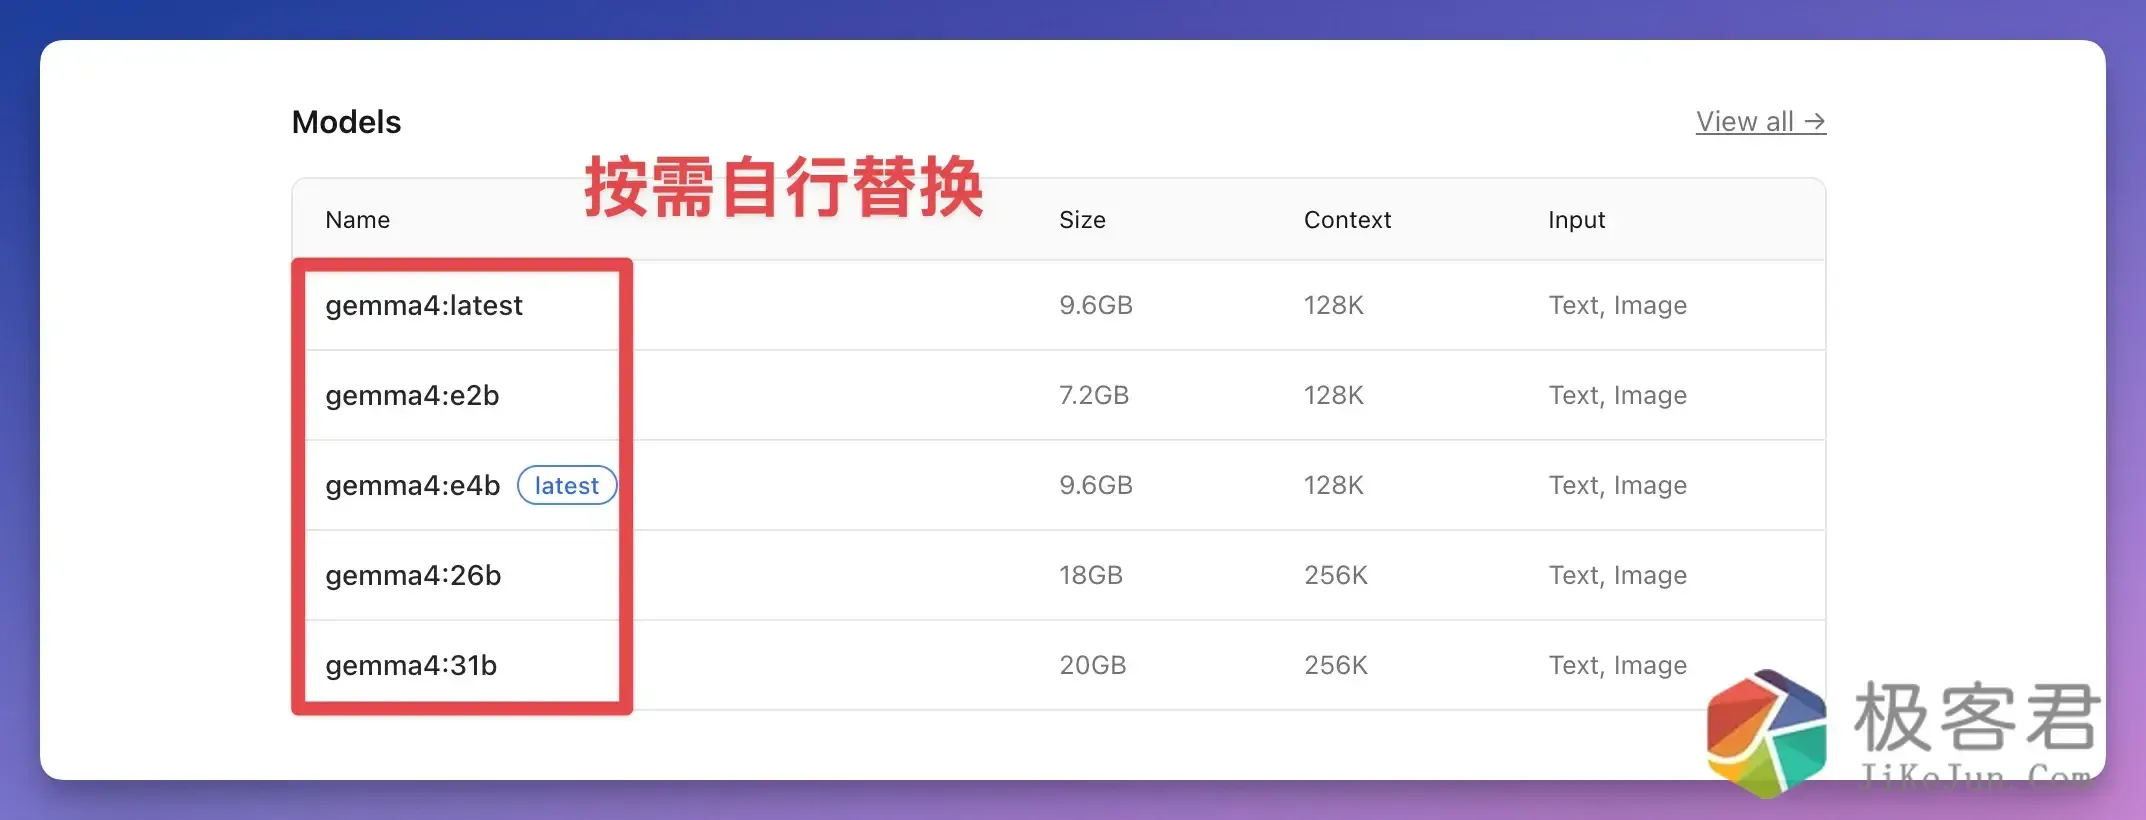The image size is (2146, 820).
Task: Click the Context column header
Action: [x=1347, y=220]
